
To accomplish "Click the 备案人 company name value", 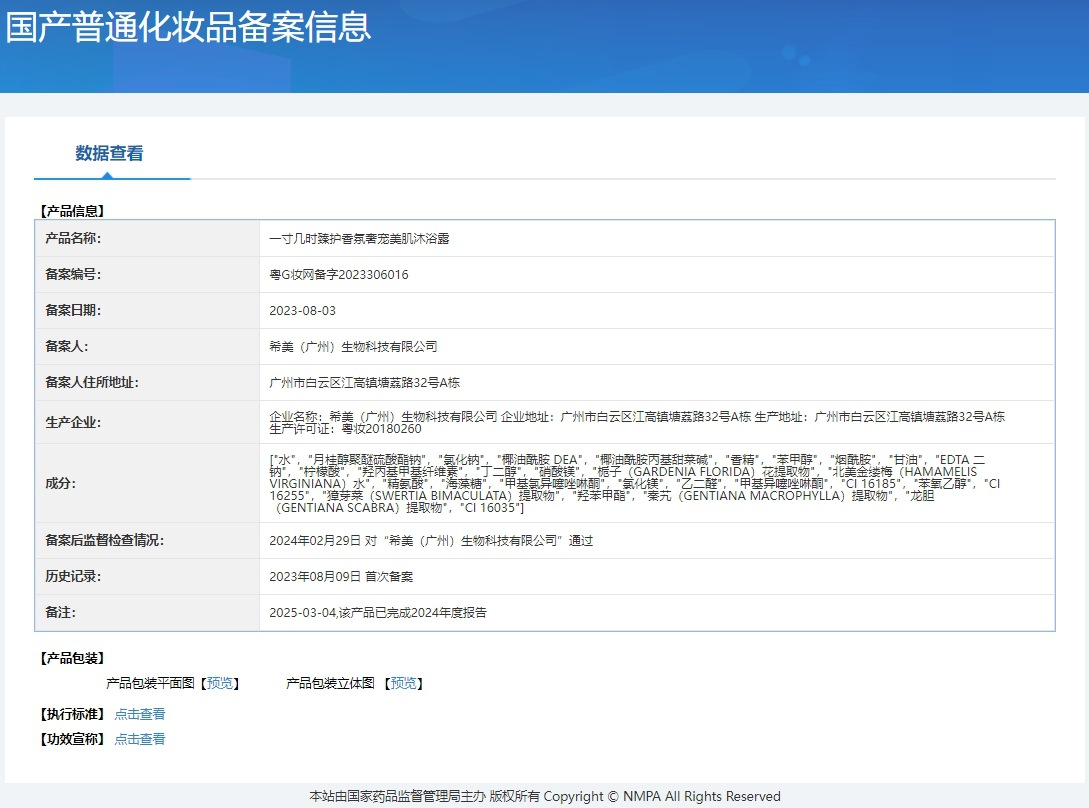I will [x=353, y=347].
